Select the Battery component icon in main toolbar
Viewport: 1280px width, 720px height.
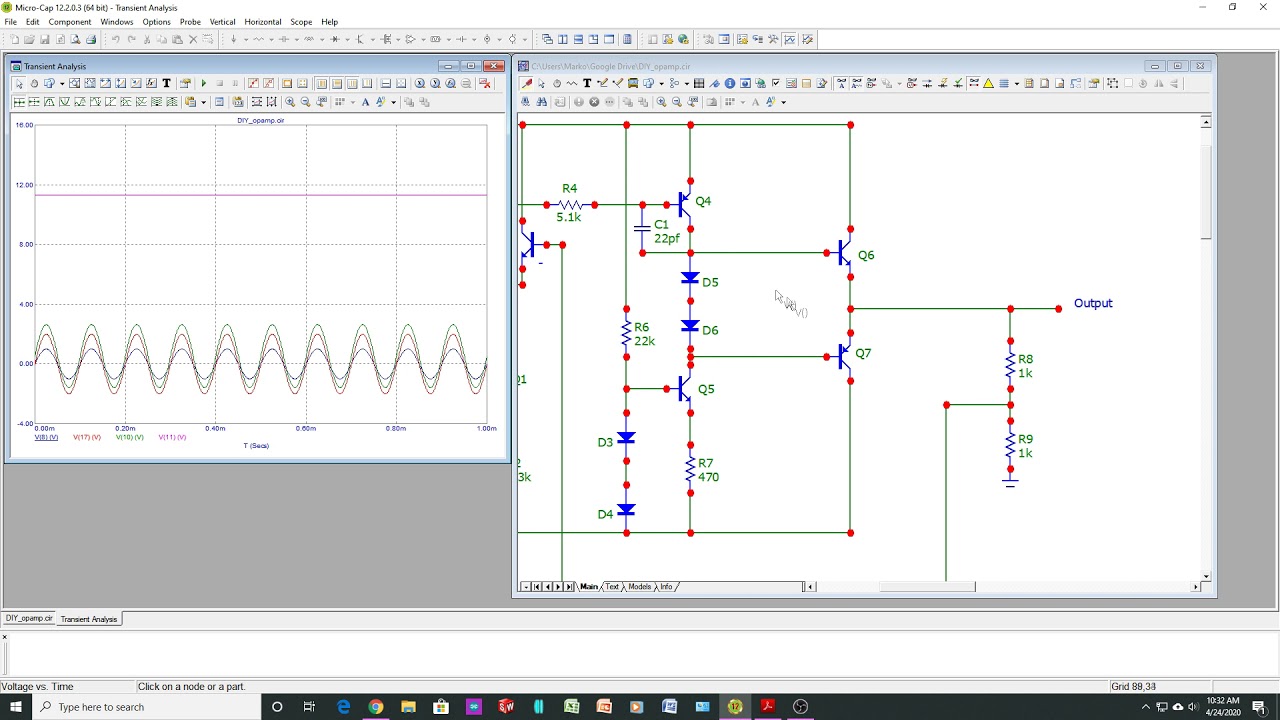[461, 39]
